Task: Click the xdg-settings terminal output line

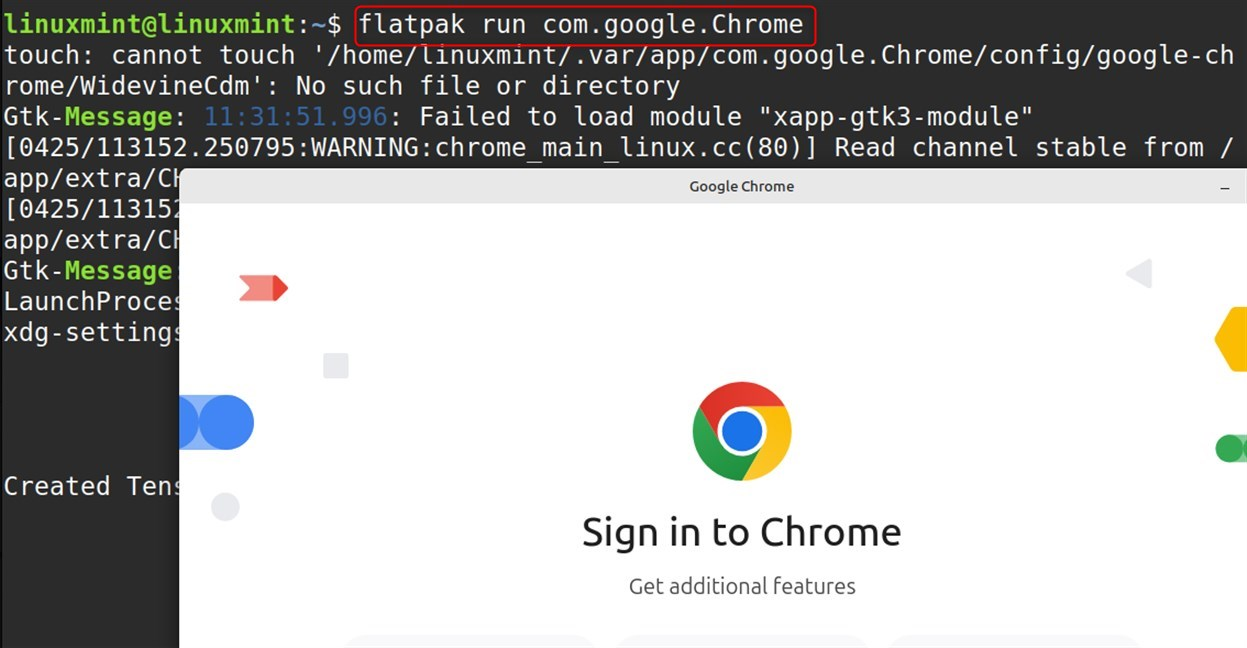Action: (x=92, y=332)
